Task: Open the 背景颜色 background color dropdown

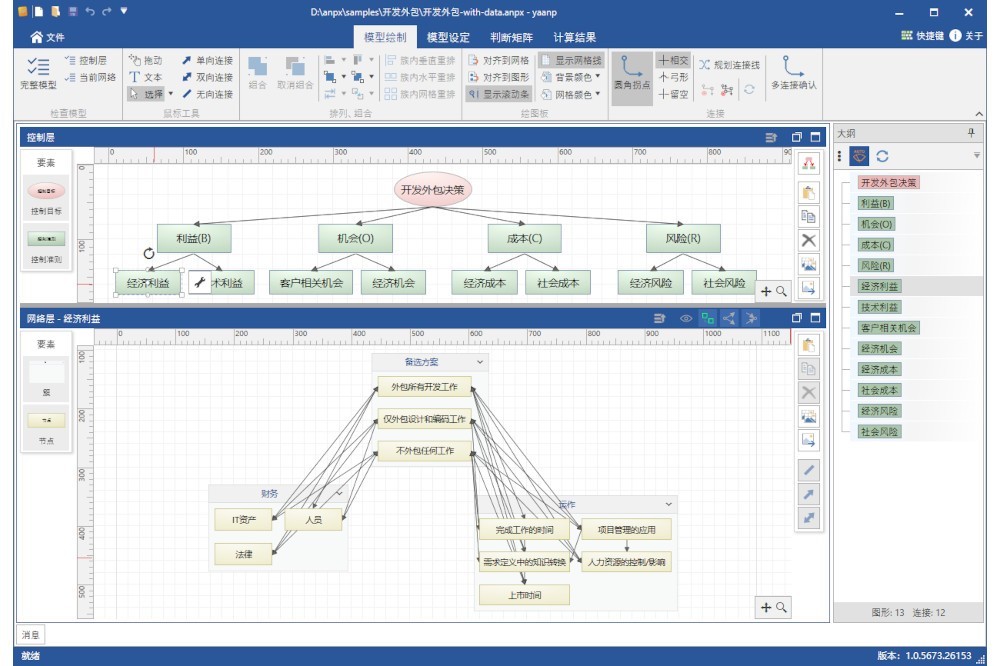Action: (x=572, y=77)
